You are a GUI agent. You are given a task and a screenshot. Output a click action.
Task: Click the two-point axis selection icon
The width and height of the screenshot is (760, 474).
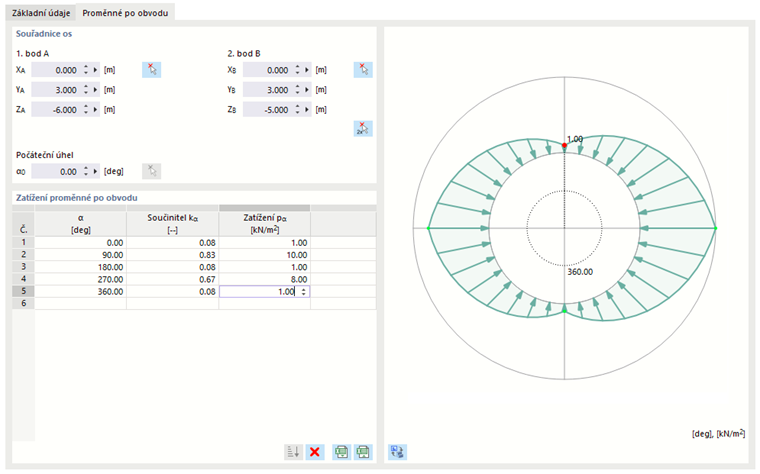coord(363,128)
